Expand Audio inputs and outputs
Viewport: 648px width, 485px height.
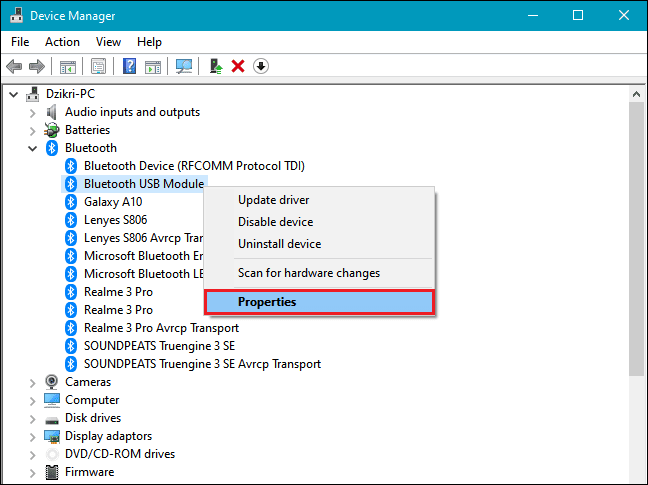[33, 113]
